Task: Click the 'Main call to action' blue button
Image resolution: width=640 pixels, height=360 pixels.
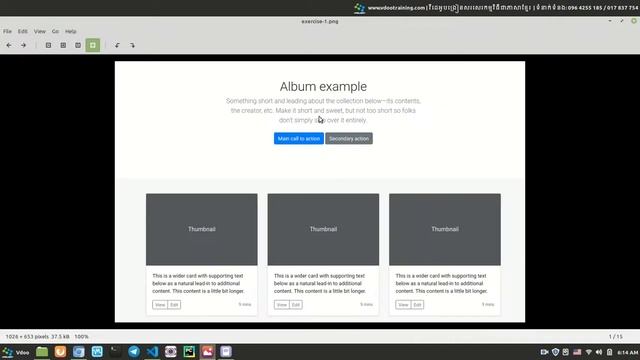Action: click(x=299, y=139)
